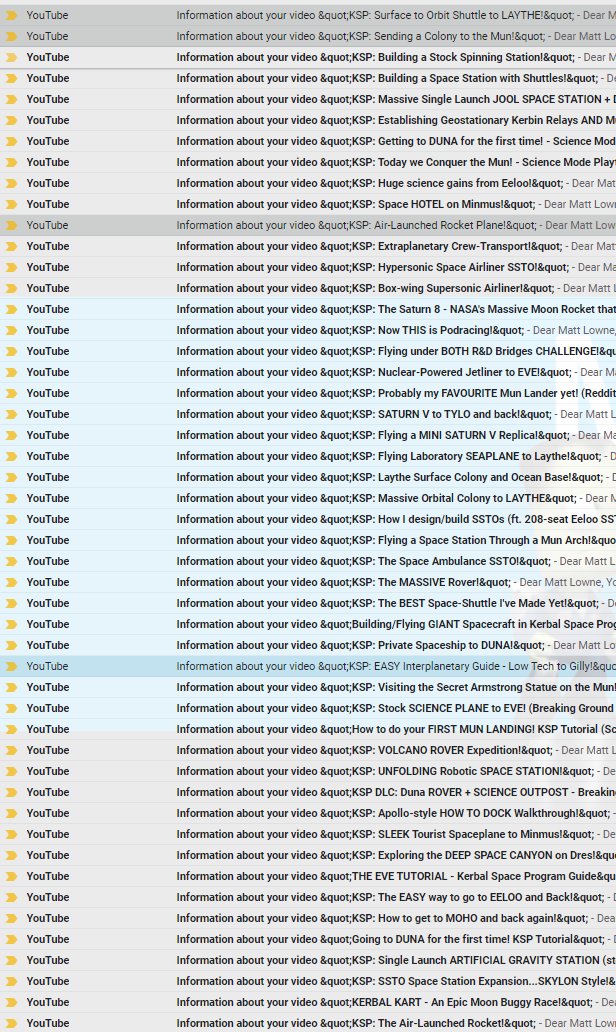Image resolution: width=616 pixels, height=1032 pixels.
Task: Toggle importance marker for the Surface to Orbit Shuttle to LAYTHE email
Action: (11, 15)
